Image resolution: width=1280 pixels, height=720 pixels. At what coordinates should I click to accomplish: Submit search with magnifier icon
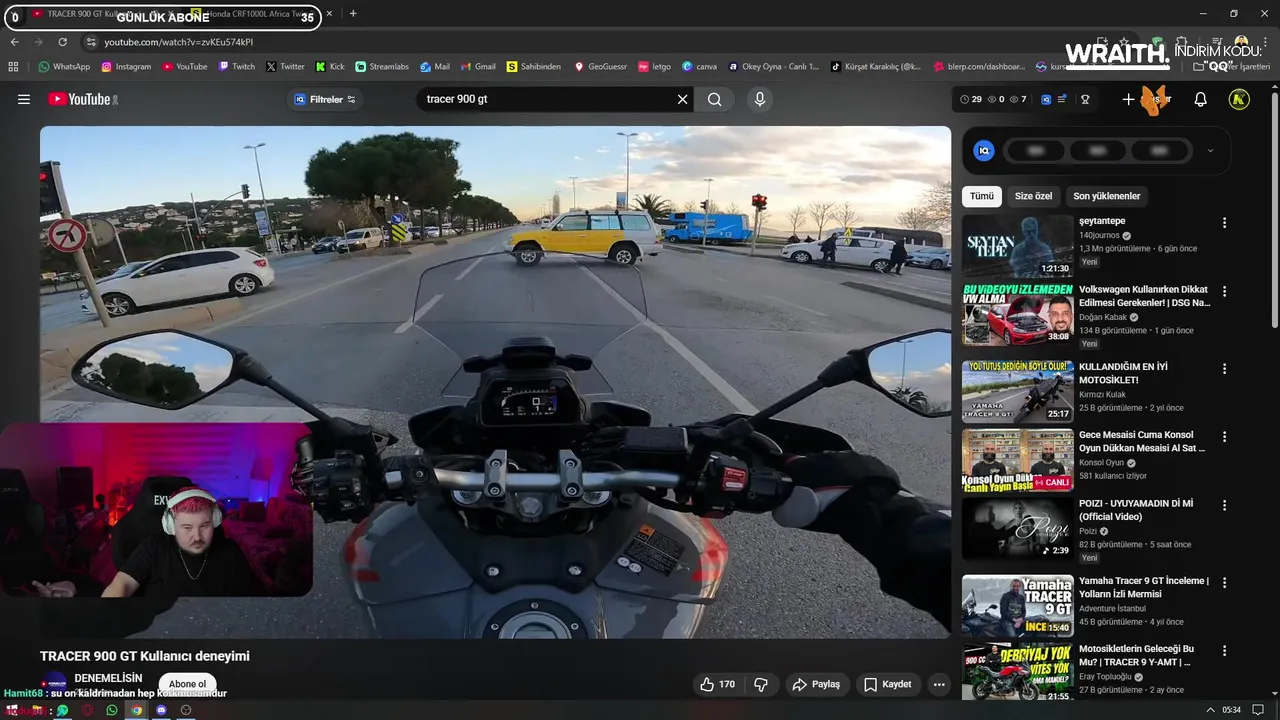click(x=714, y=99)
